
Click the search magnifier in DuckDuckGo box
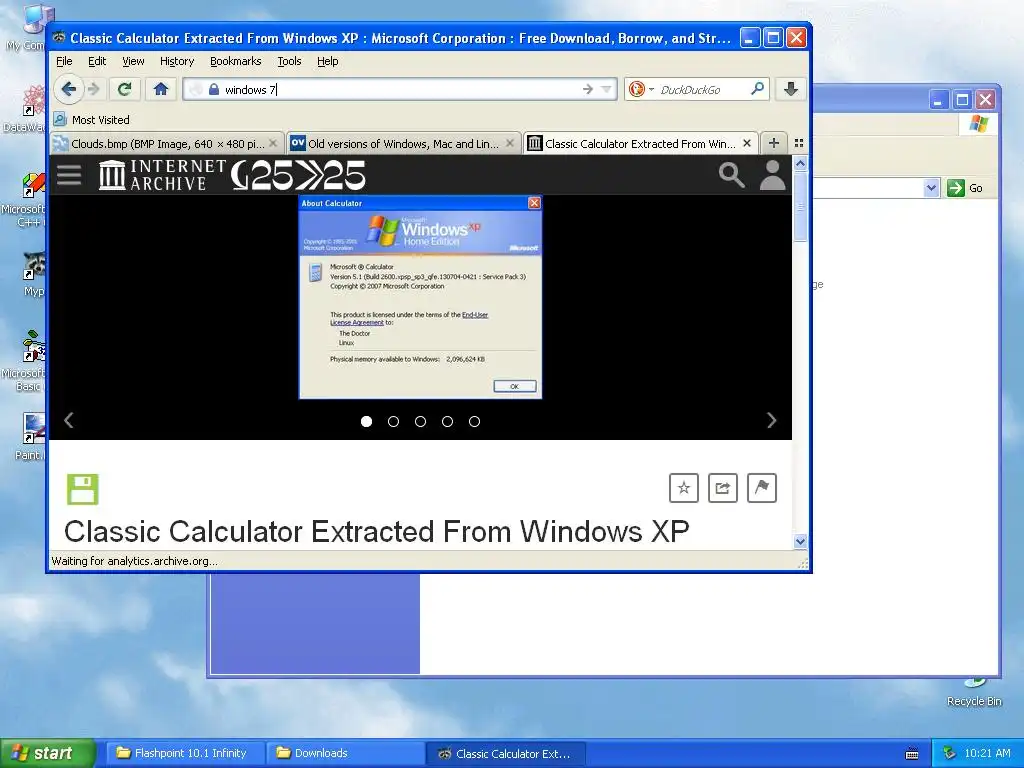[x=758, y=88]
